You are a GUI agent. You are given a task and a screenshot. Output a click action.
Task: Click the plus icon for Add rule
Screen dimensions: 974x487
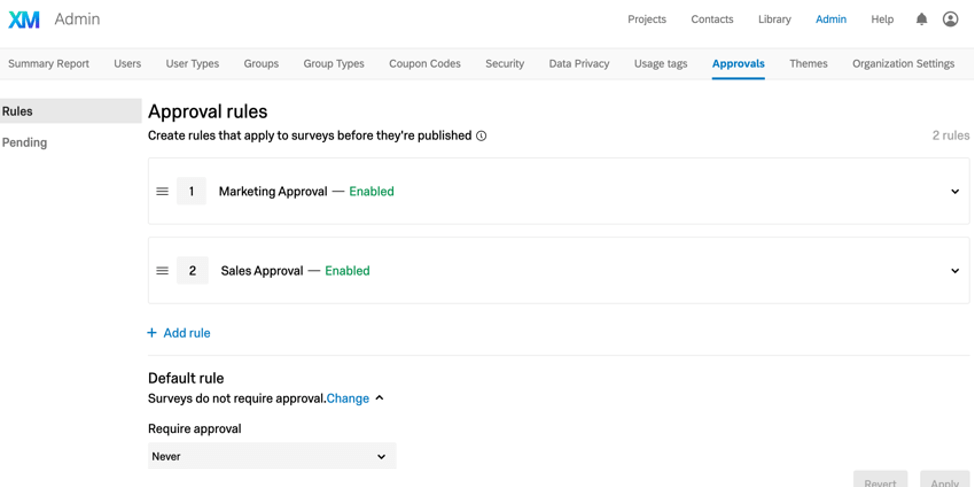click(152, 333)
